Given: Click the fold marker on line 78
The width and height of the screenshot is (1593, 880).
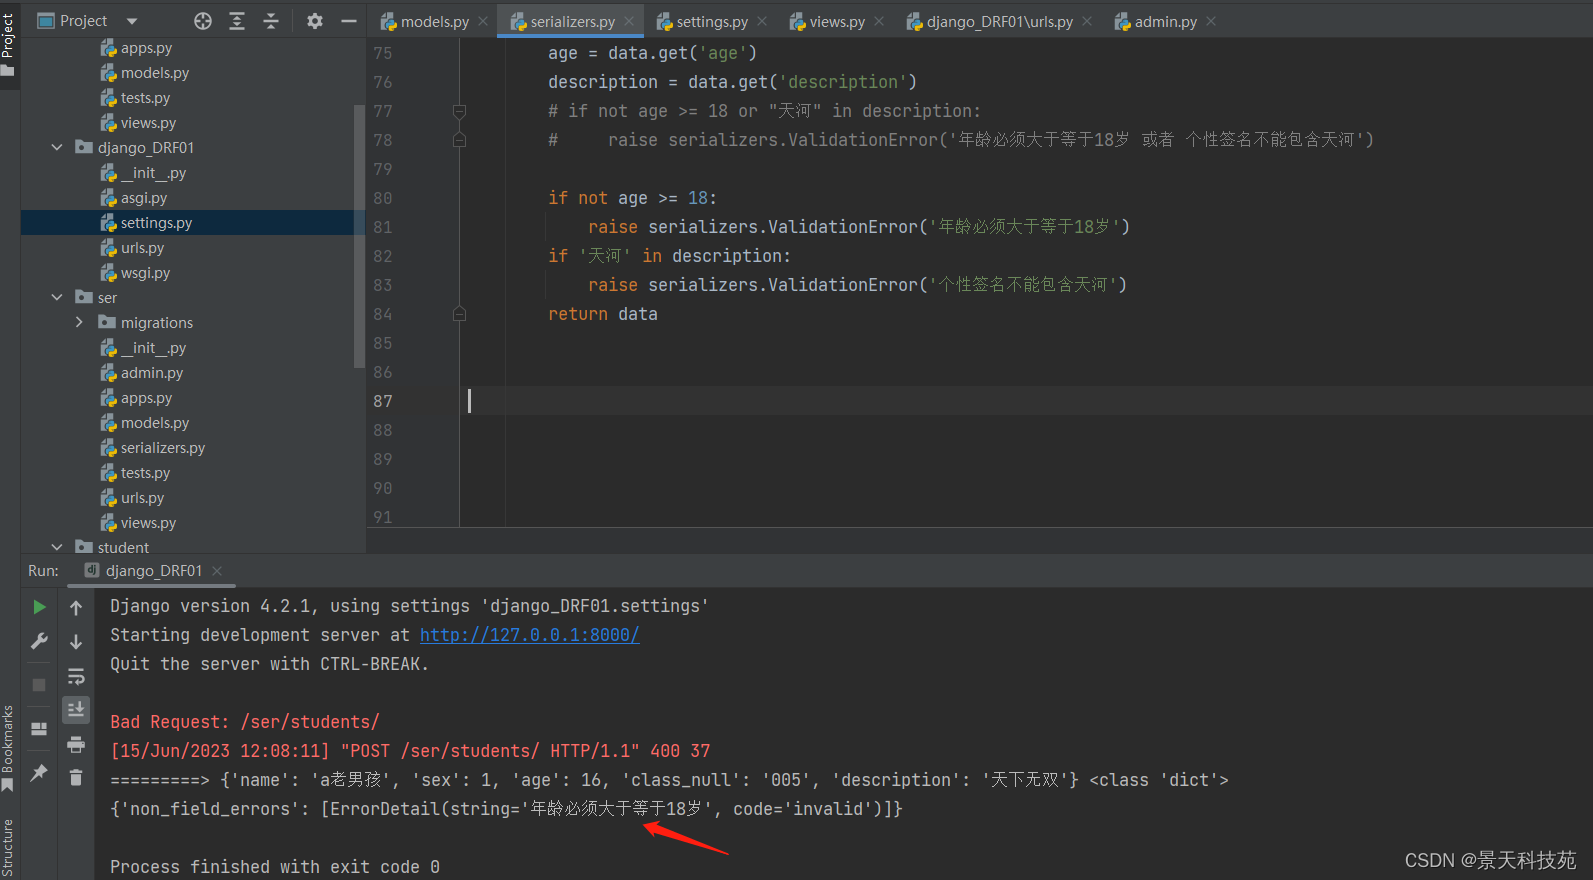Looking at the screenshot, I should pos(459,140).
